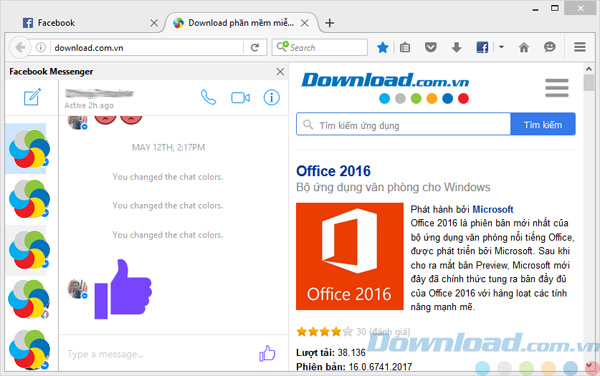The width and height of the screenshot is (600, 376).
Task: Show bookmarks list icon in toolbar
Action: click(x=405, y=47)
